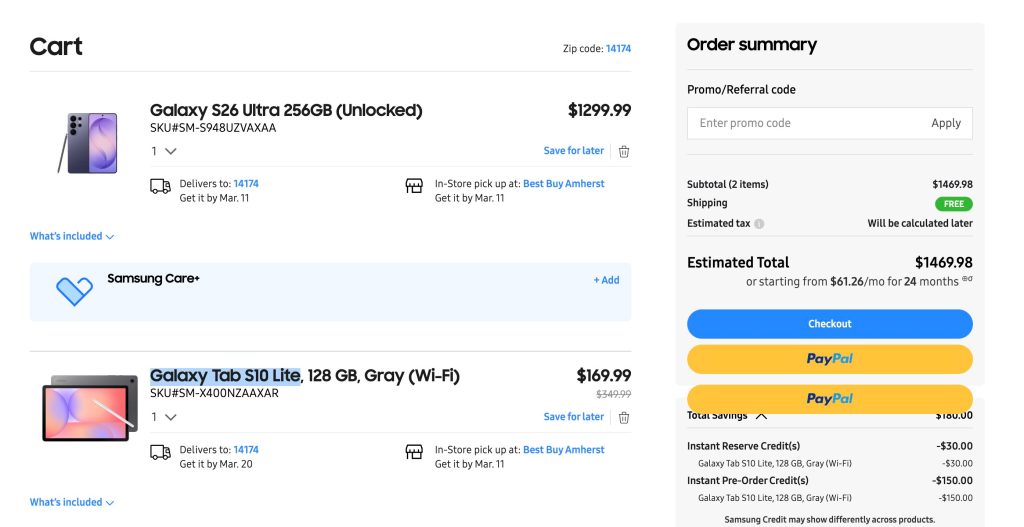Viewport: 1024px width, 527px height.
Task: Click the estimated tax info icon
Action: (x=759, y=224)
